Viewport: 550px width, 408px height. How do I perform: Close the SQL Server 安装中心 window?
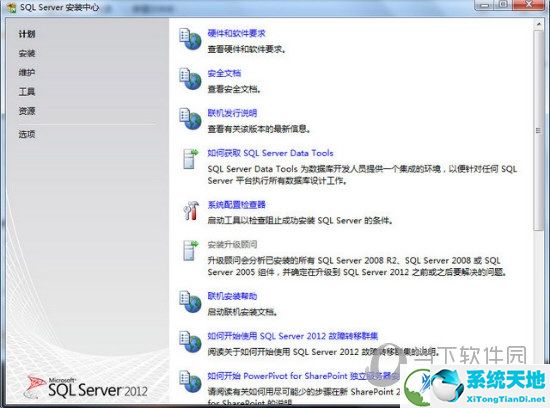click(x=528, y=5)
